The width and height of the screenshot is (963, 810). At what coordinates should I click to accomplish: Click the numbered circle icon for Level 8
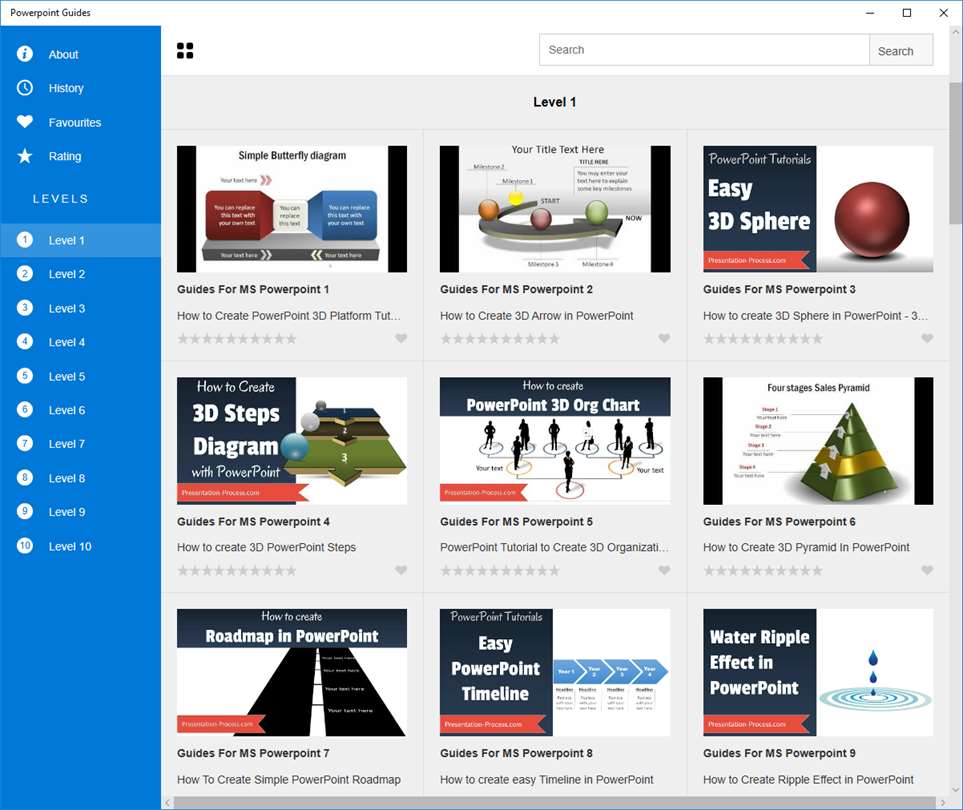click(25, 478)
